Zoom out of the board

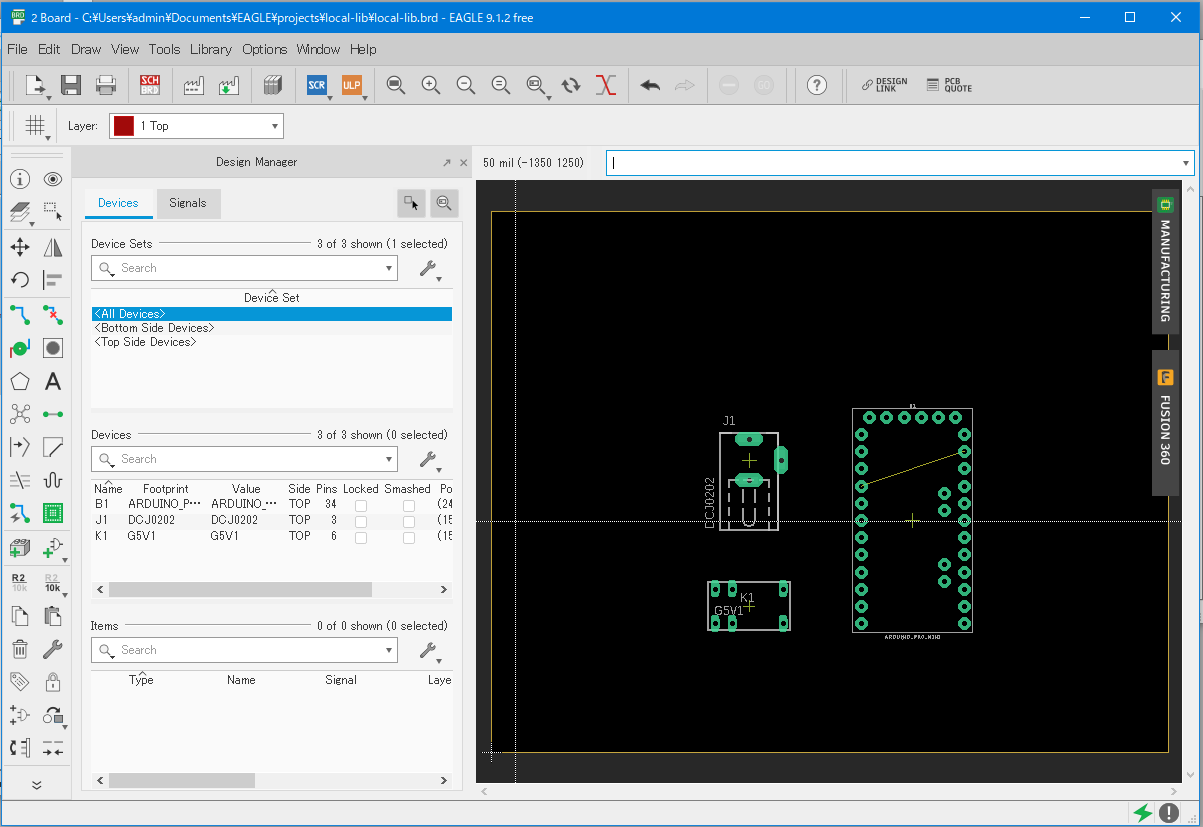click(466, 86)
